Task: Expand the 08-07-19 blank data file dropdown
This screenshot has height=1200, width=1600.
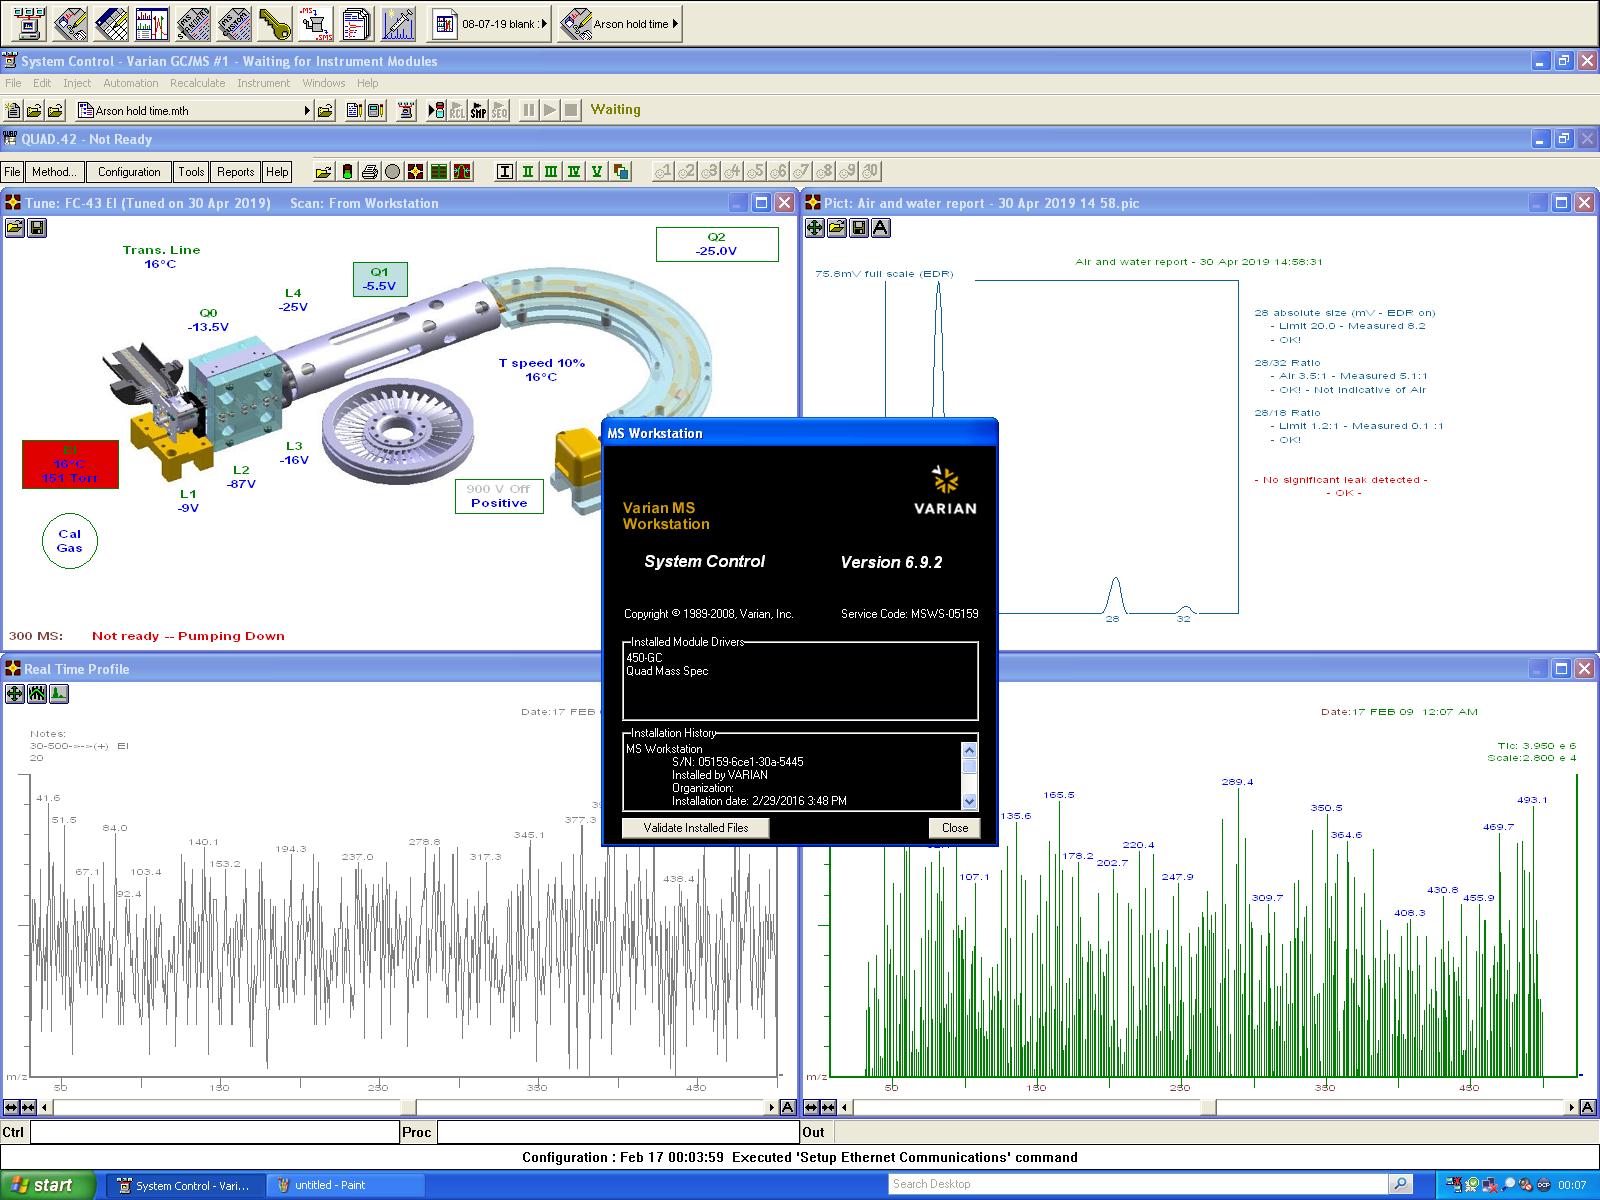Action: pyautogui.click(x=544, y=24)
